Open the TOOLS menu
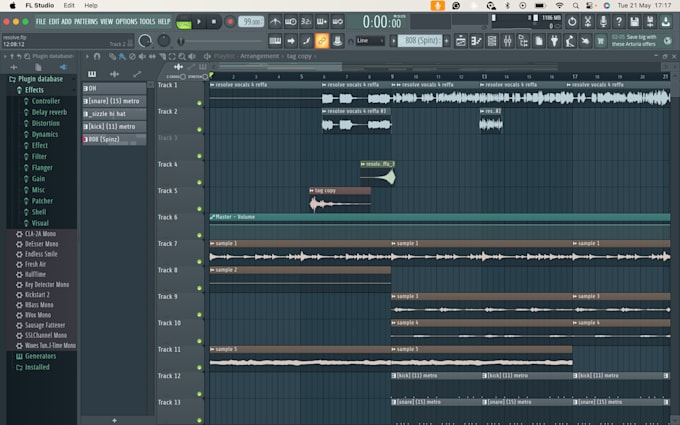This screenshot has width=680, height=425. [x=147, y=22]
